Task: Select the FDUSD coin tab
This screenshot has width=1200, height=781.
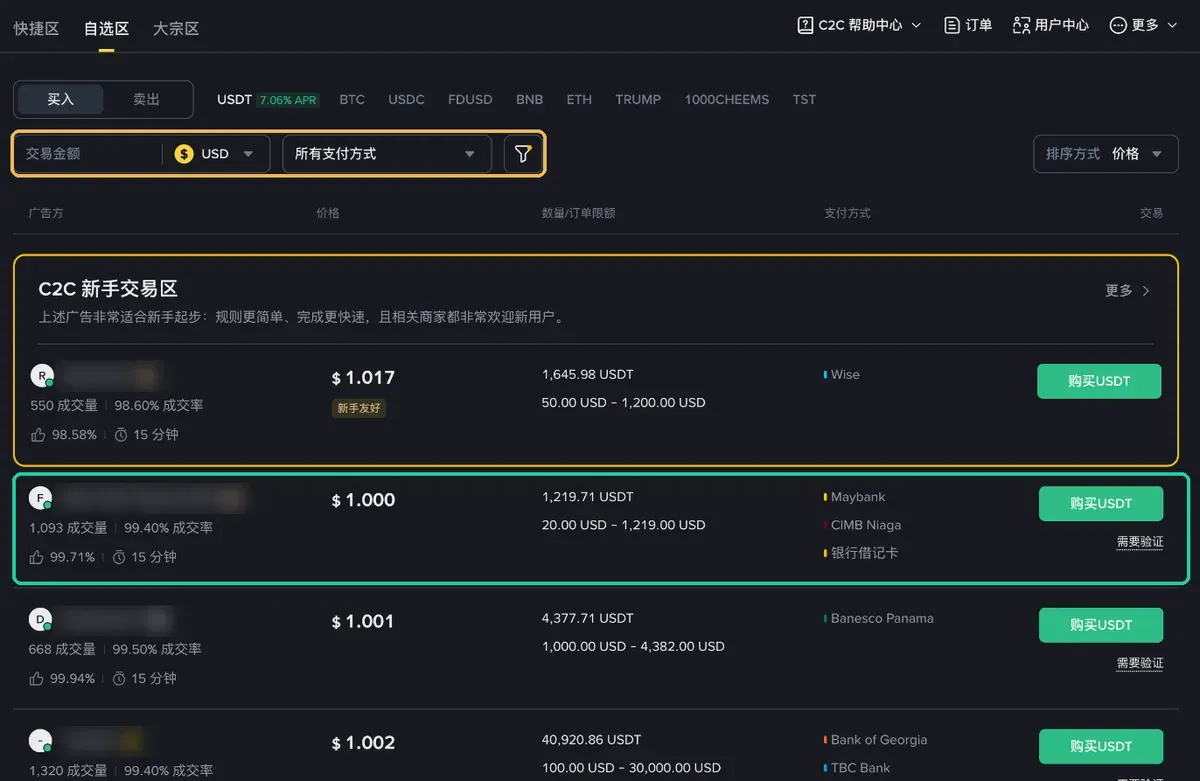Action: [470, 99]
